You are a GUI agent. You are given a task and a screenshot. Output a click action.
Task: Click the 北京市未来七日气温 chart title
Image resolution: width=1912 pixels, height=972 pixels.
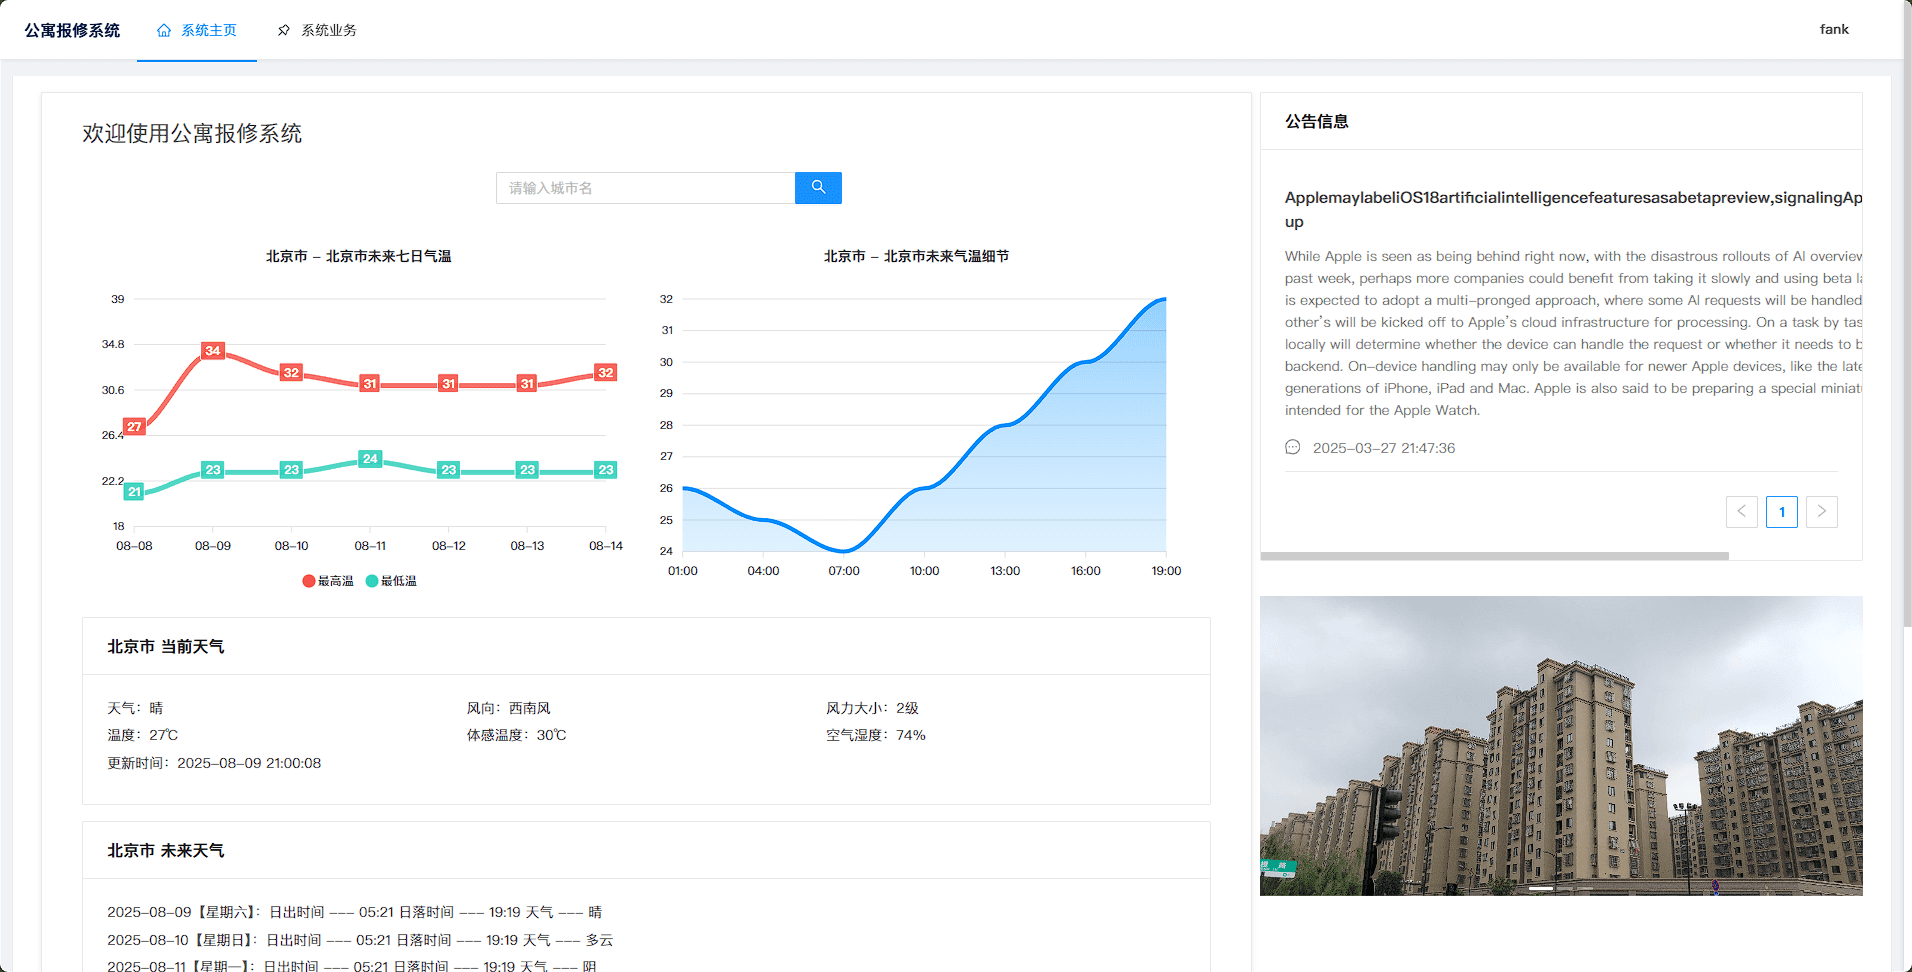pos(359,256)
